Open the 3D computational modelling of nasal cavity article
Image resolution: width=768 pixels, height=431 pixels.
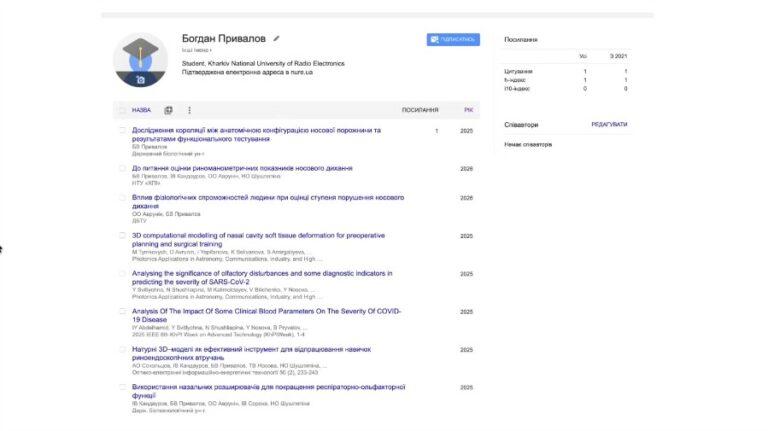(x=258, y=239)
